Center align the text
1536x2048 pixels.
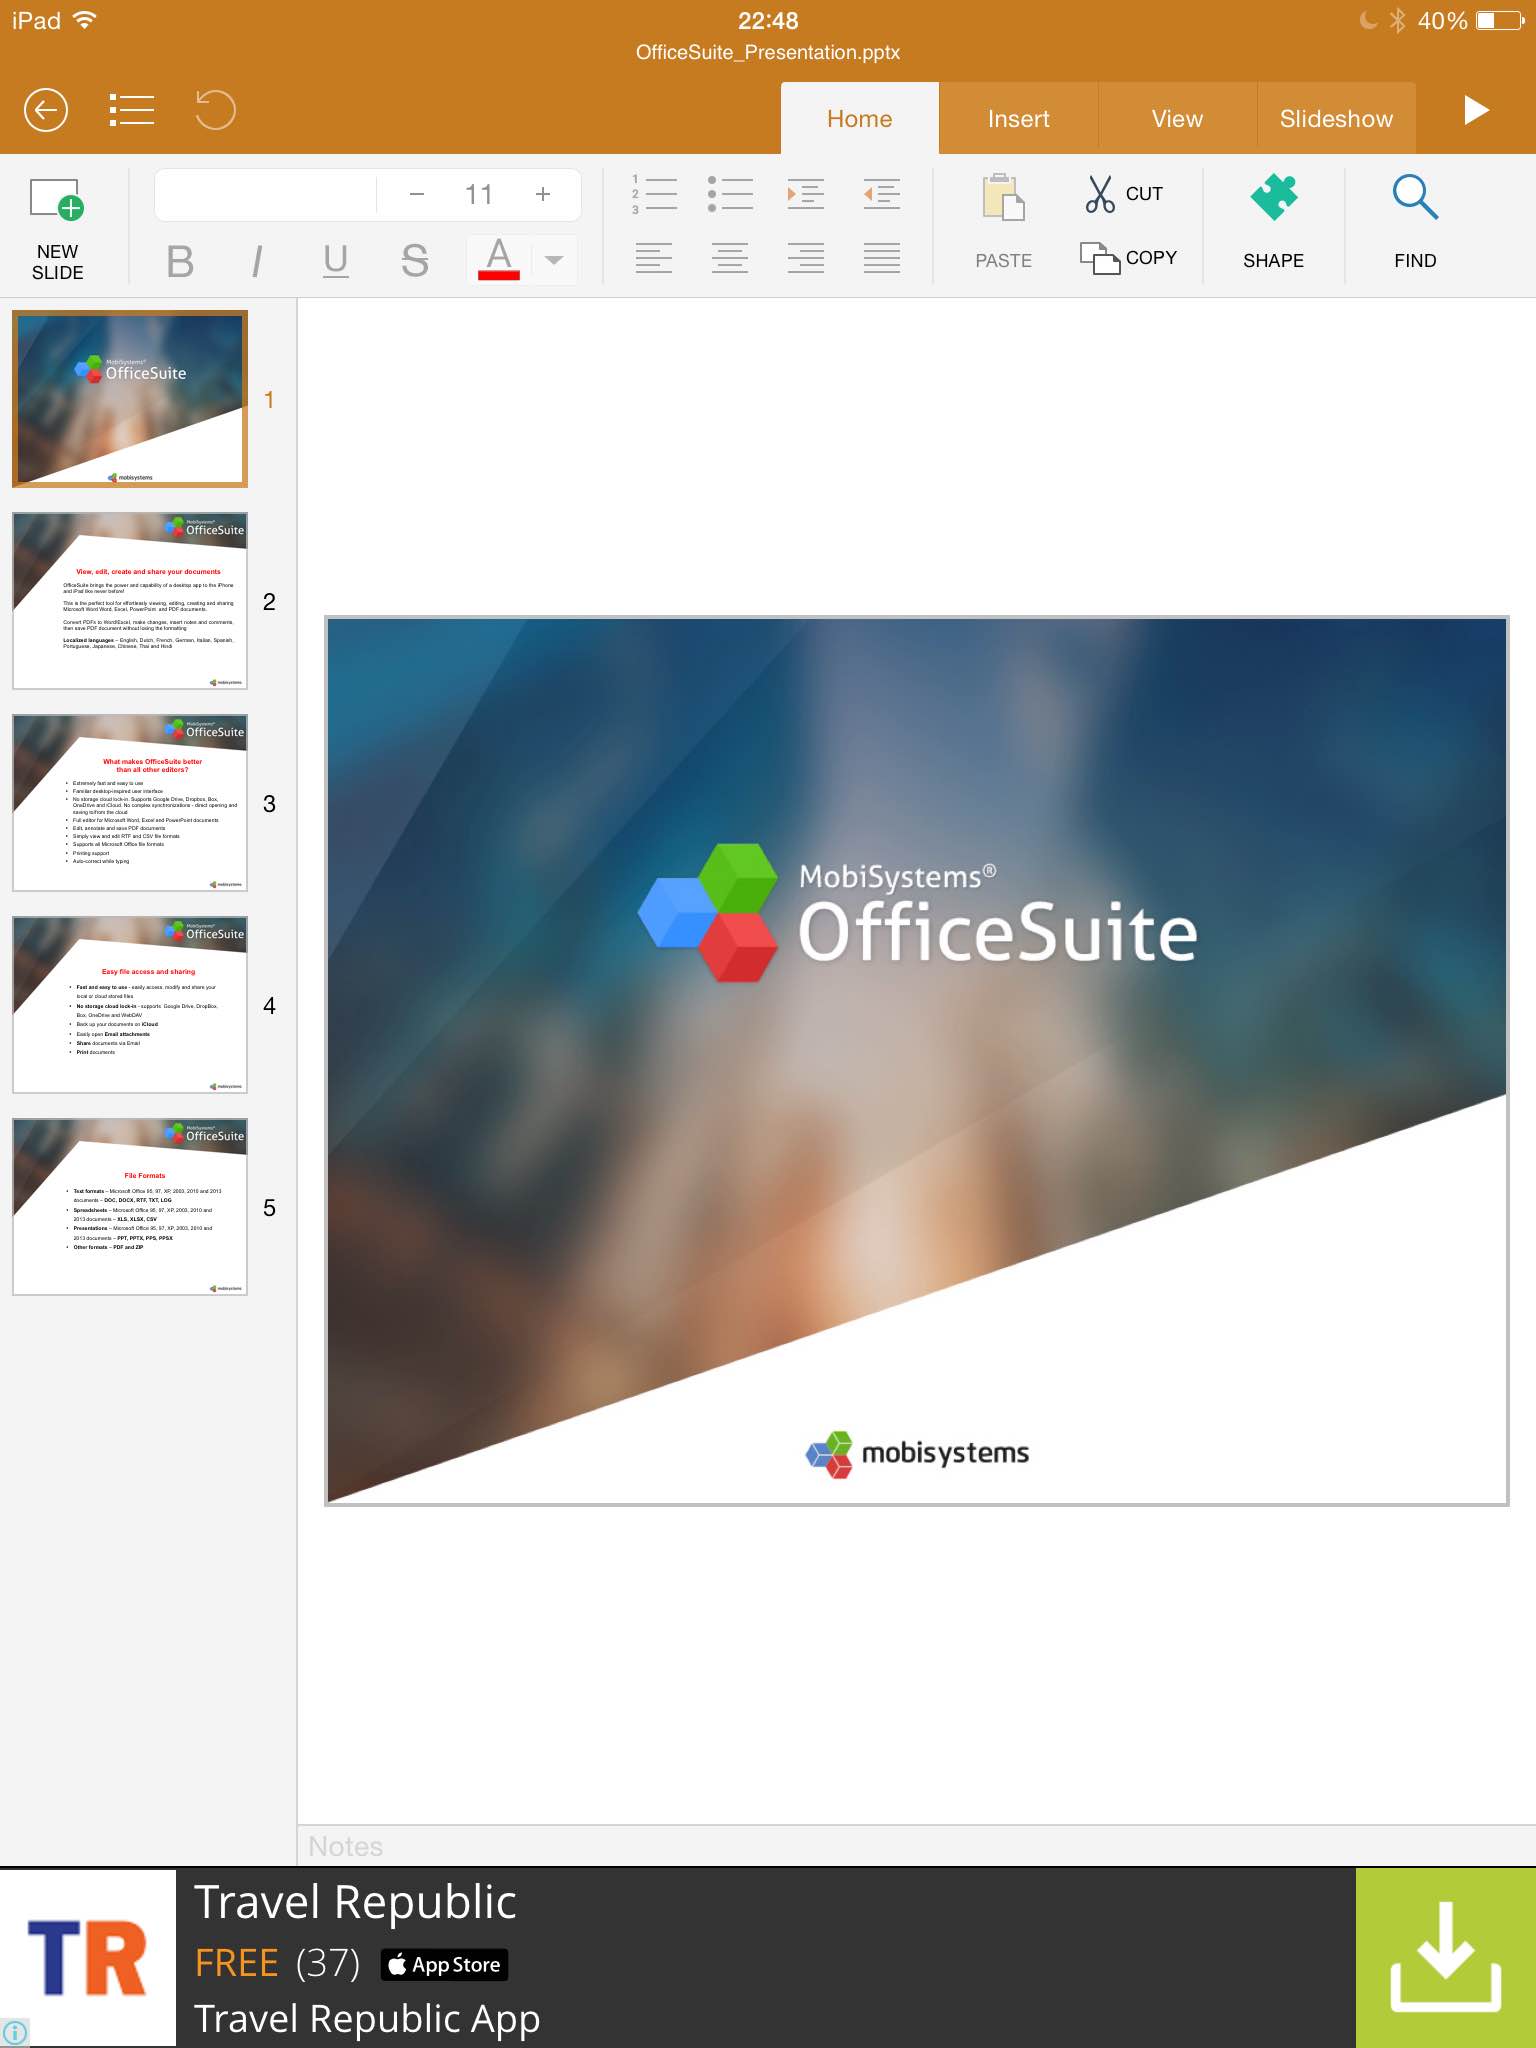730,258
